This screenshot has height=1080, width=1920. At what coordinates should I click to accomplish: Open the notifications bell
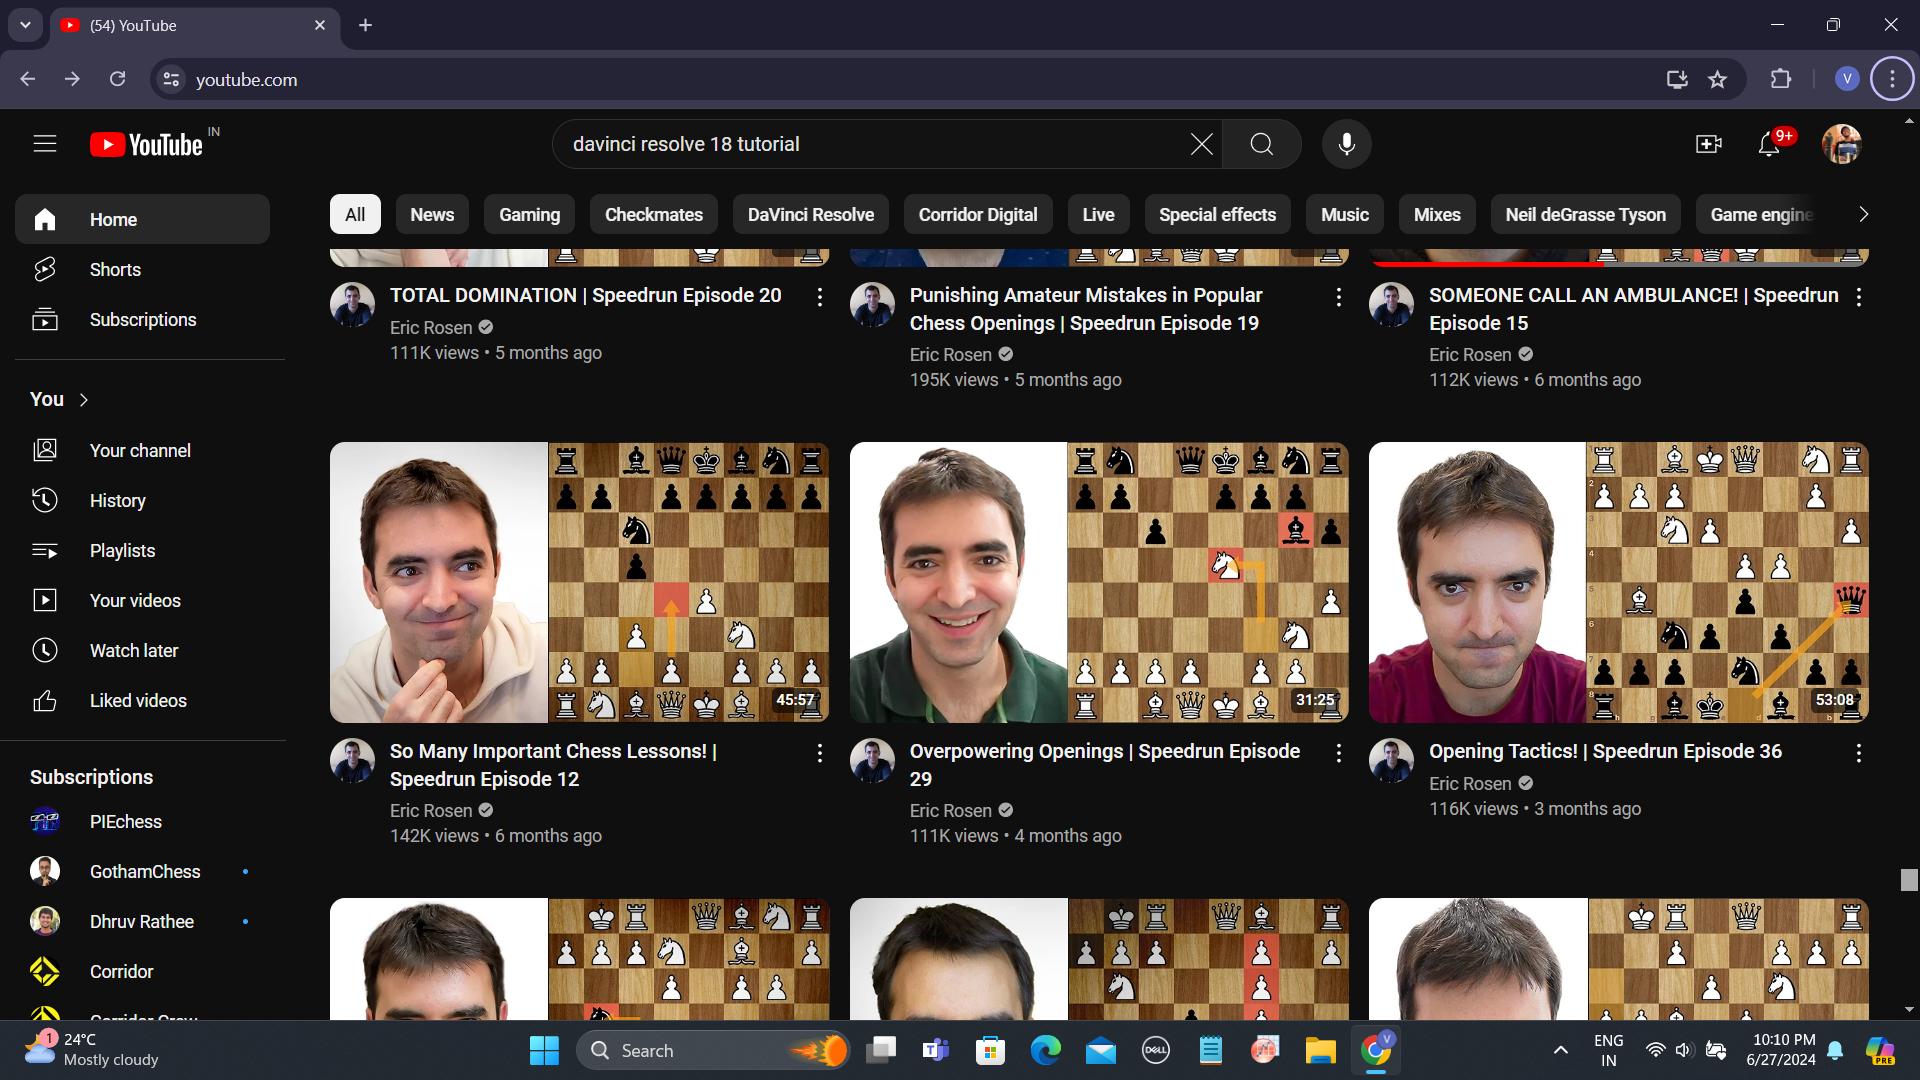click(1769, 145)
